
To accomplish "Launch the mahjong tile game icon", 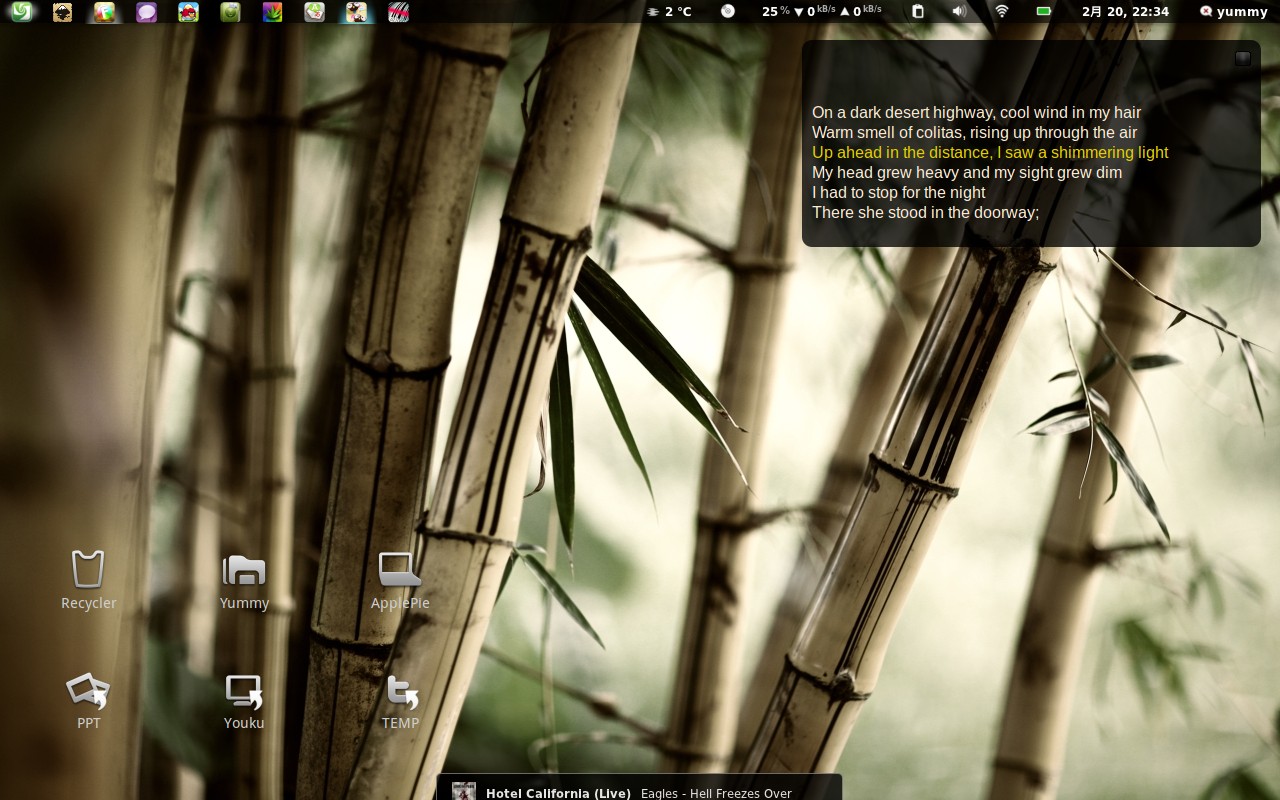I will pos(314,12).
